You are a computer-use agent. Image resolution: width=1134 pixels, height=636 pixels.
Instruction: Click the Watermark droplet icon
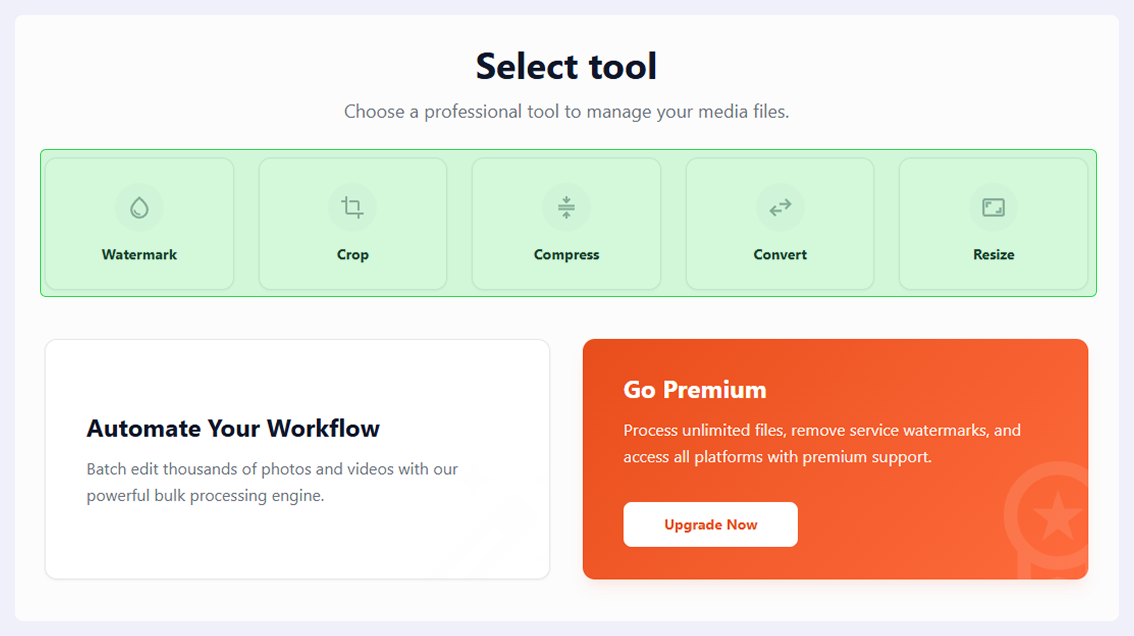(139, 208)
